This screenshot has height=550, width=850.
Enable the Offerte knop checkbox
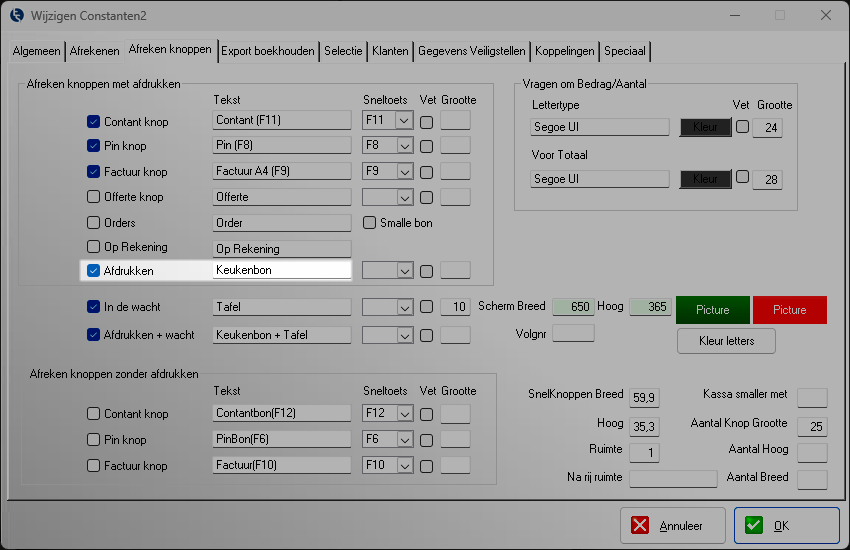coord(94,197)
